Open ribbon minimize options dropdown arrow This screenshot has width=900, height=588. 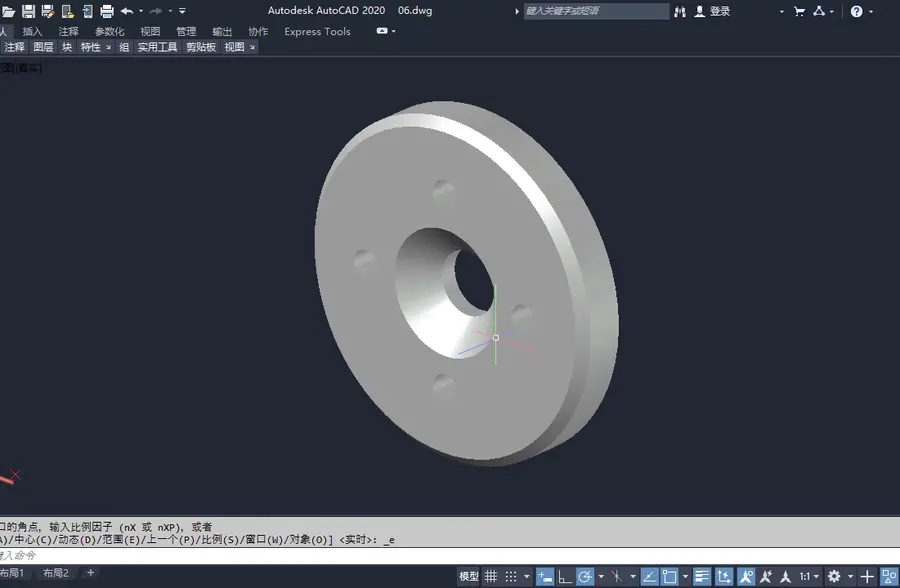(x=394, y=31)
